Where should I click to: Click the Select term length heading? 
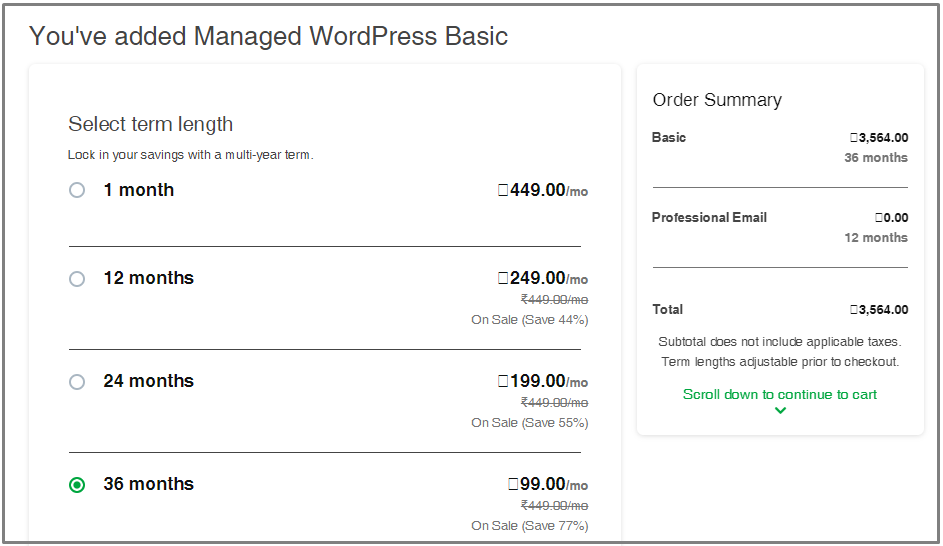pyautogui.click(x=150, y=124)
